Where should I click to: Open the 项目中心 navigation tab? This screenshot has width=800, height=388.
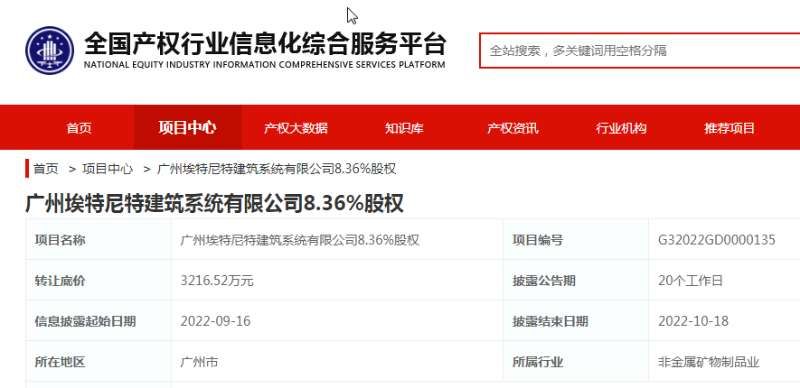[x=187, y=128]
